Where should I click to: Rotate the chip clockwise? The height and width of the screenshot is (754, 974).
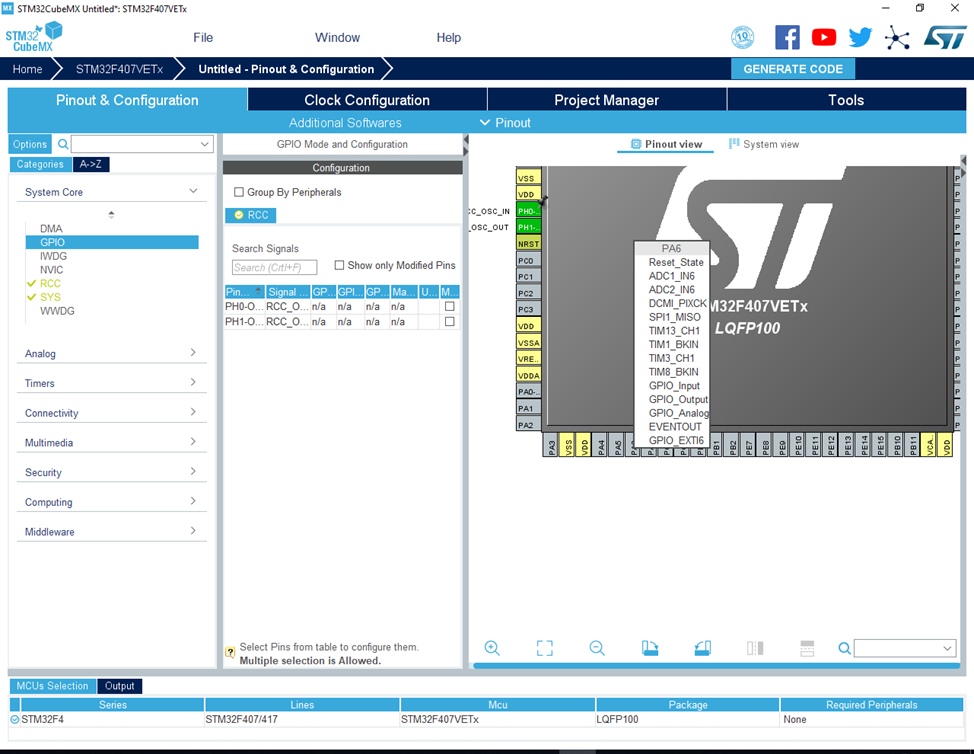[x=650, y=648]
